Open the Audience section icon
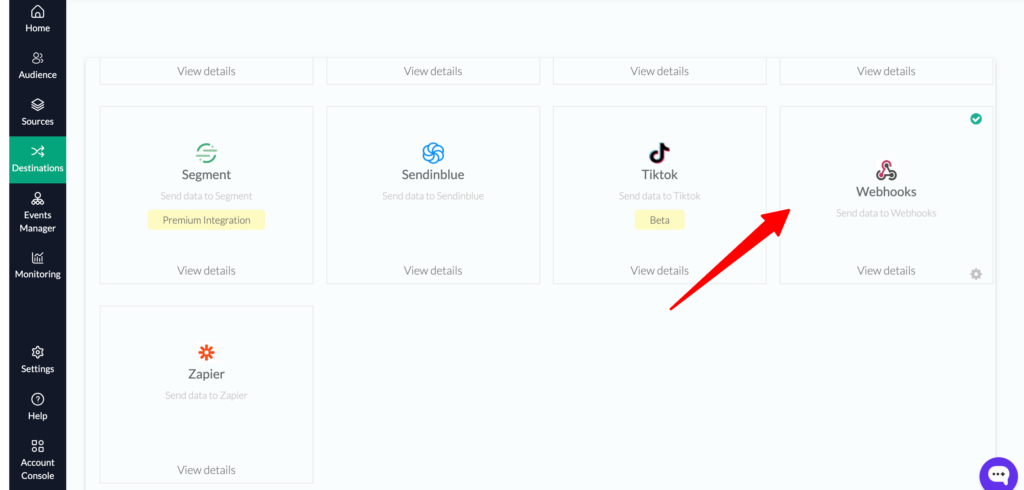This screenshot has width=1024, height=490. click(x=37, y=58)
